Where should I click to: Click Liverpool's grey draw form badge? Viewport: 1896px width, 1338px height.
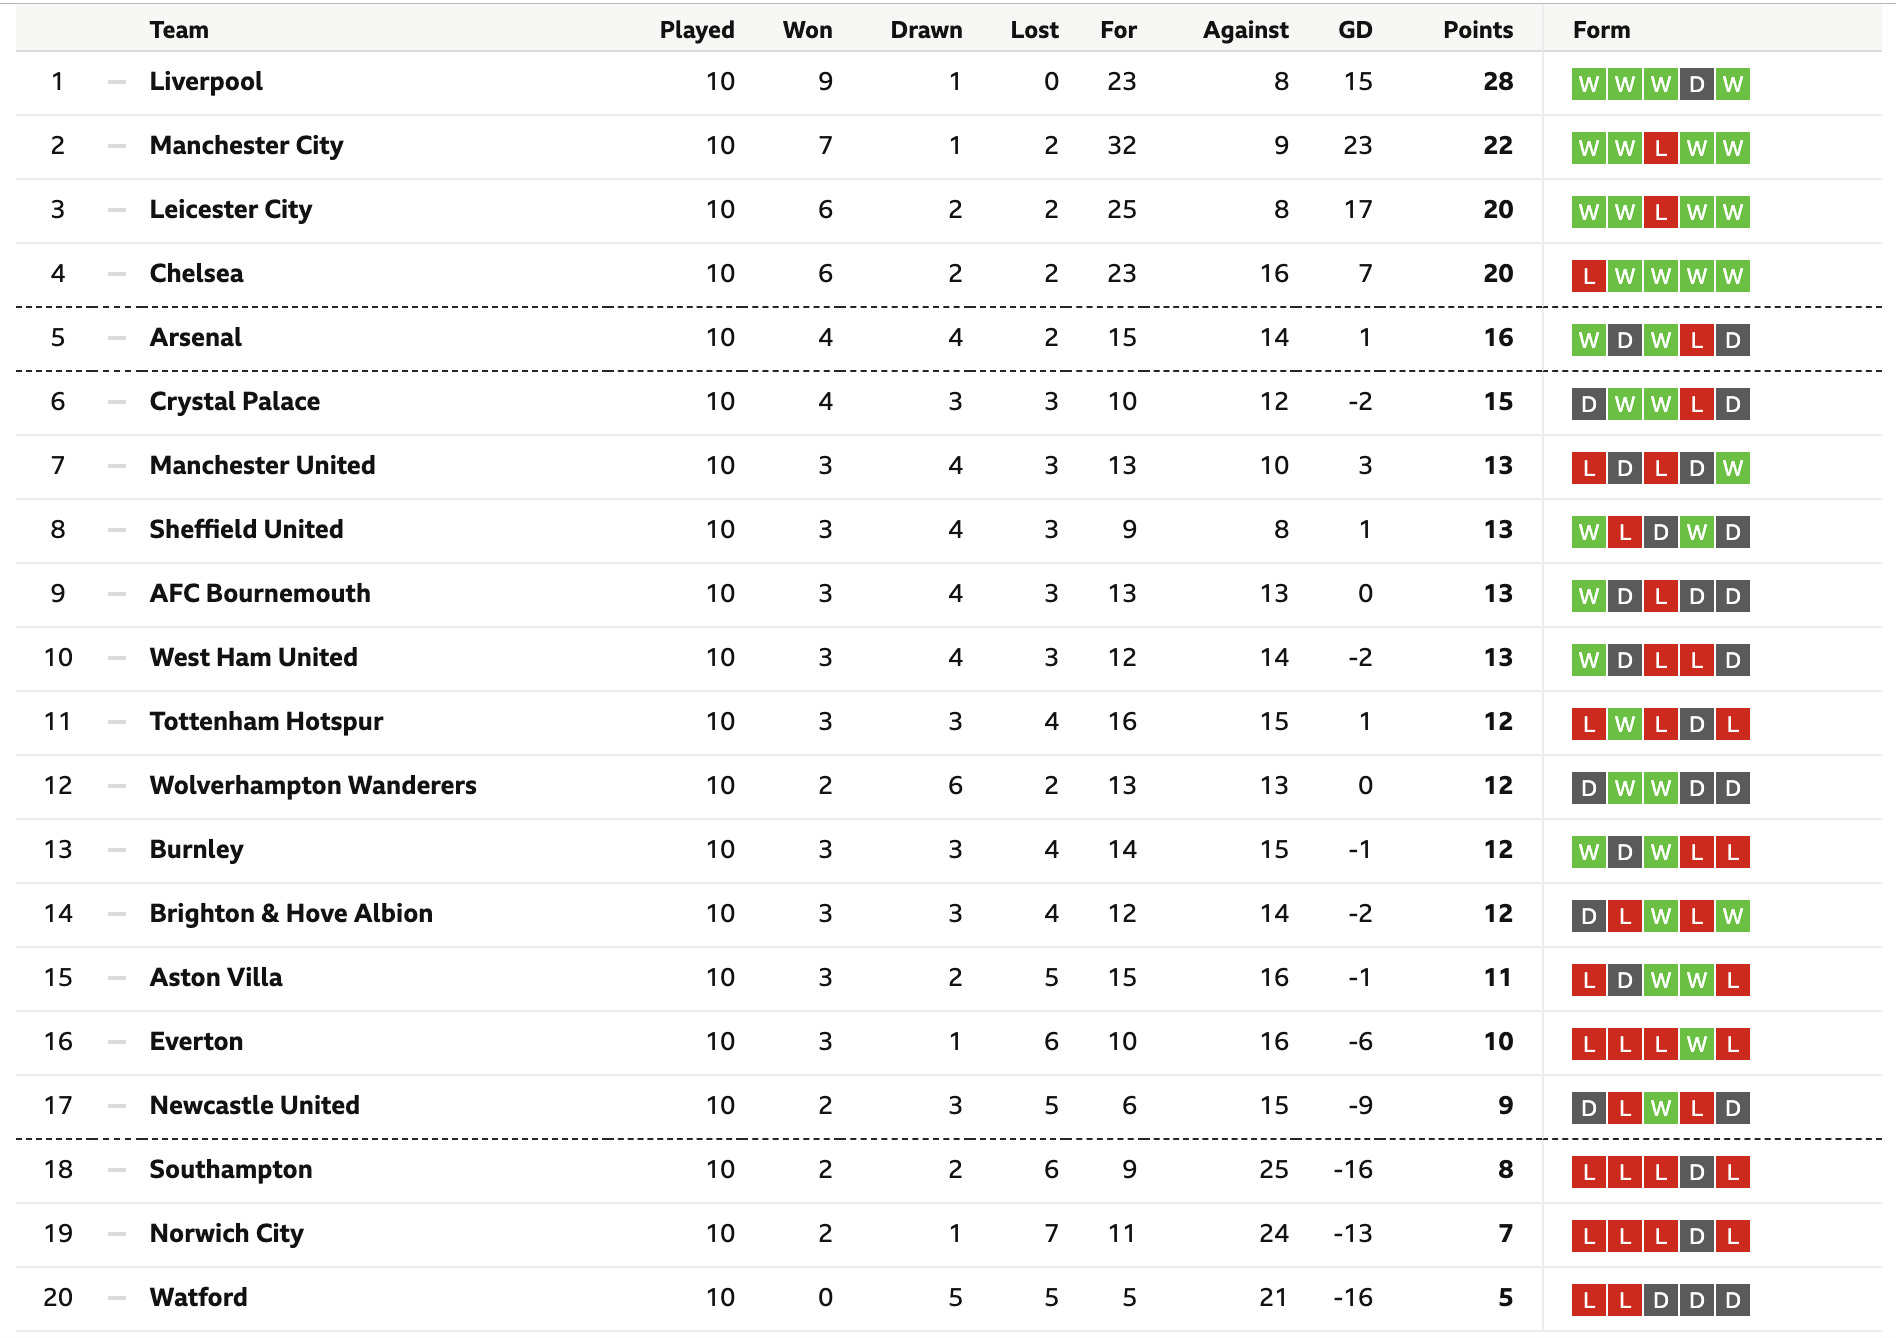click(1696, 84)
